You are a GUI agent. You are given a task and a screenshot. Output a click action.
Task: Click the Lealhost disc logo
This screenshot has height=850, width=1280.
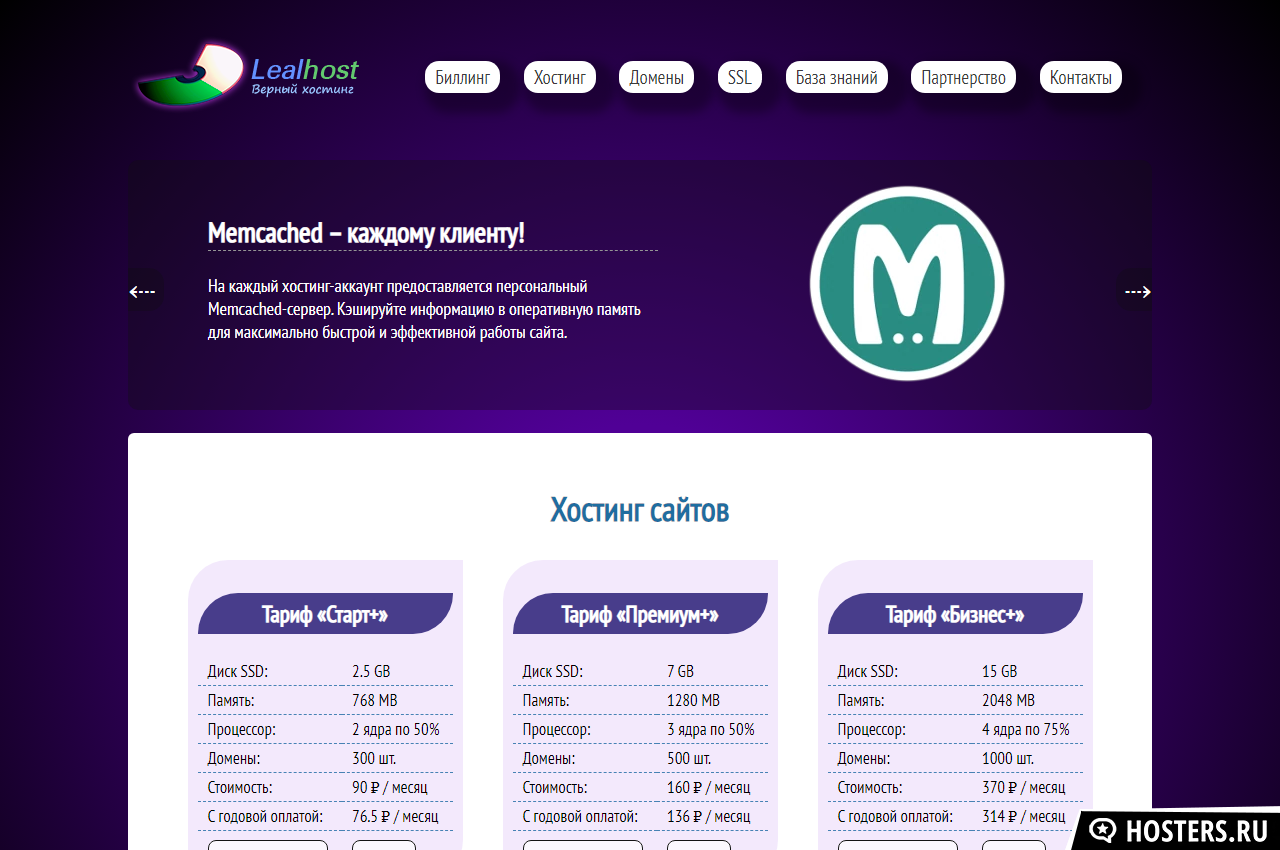(190, 75)
